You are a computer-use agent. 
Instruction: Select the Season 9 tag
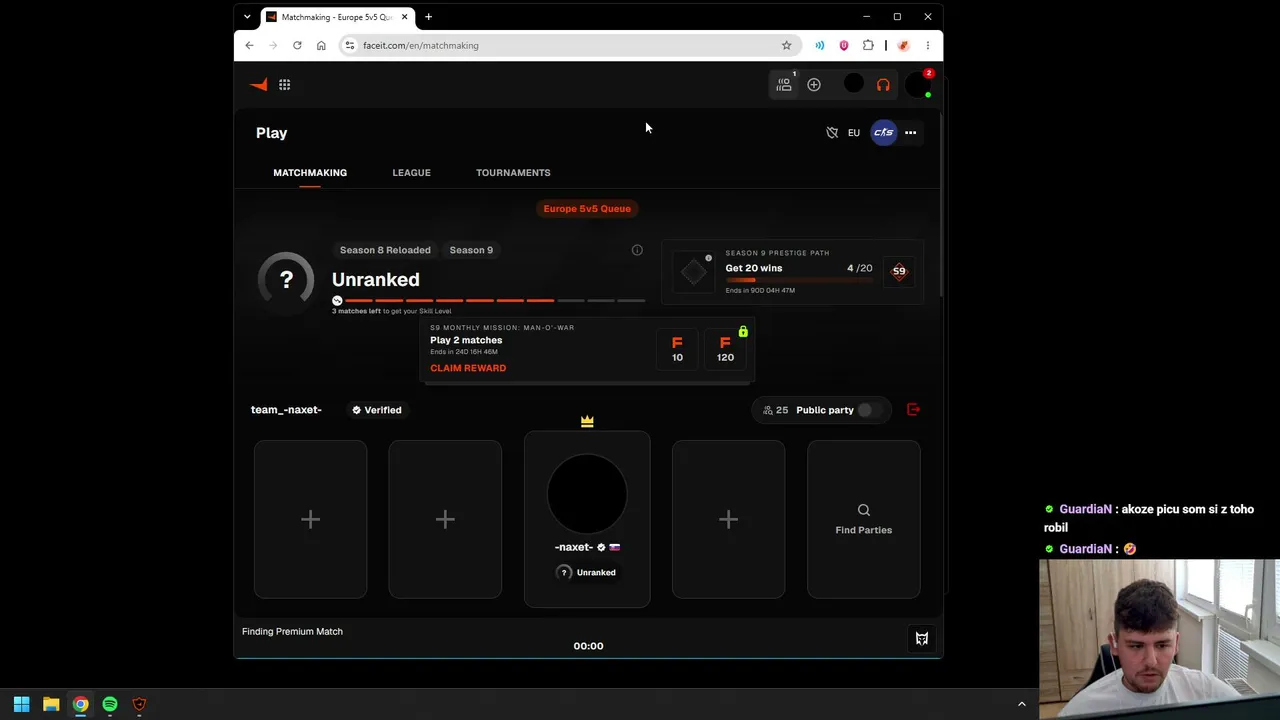click(471, 250)
